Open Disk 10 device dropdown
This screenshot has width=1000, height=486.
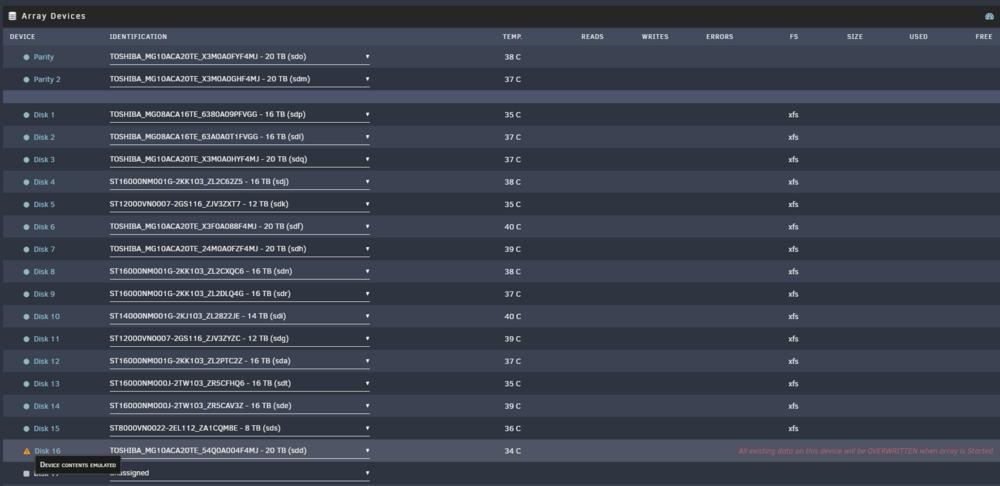pyautogui.click(x=239, y=316)
